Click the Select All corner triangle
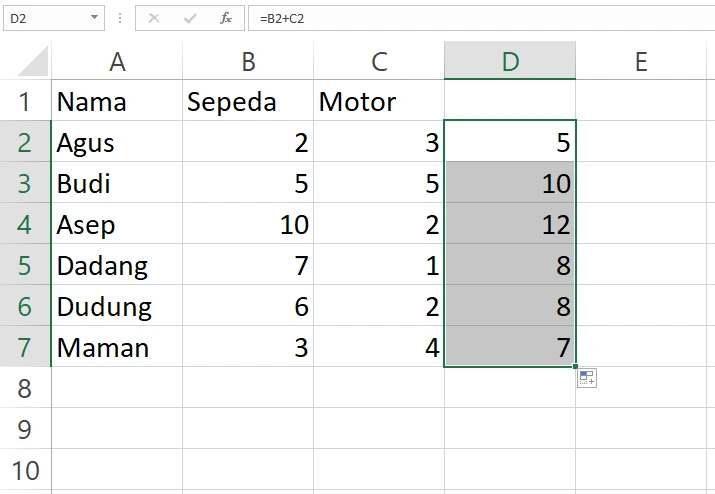The image size is (715, 494). [x=33, y=61]
